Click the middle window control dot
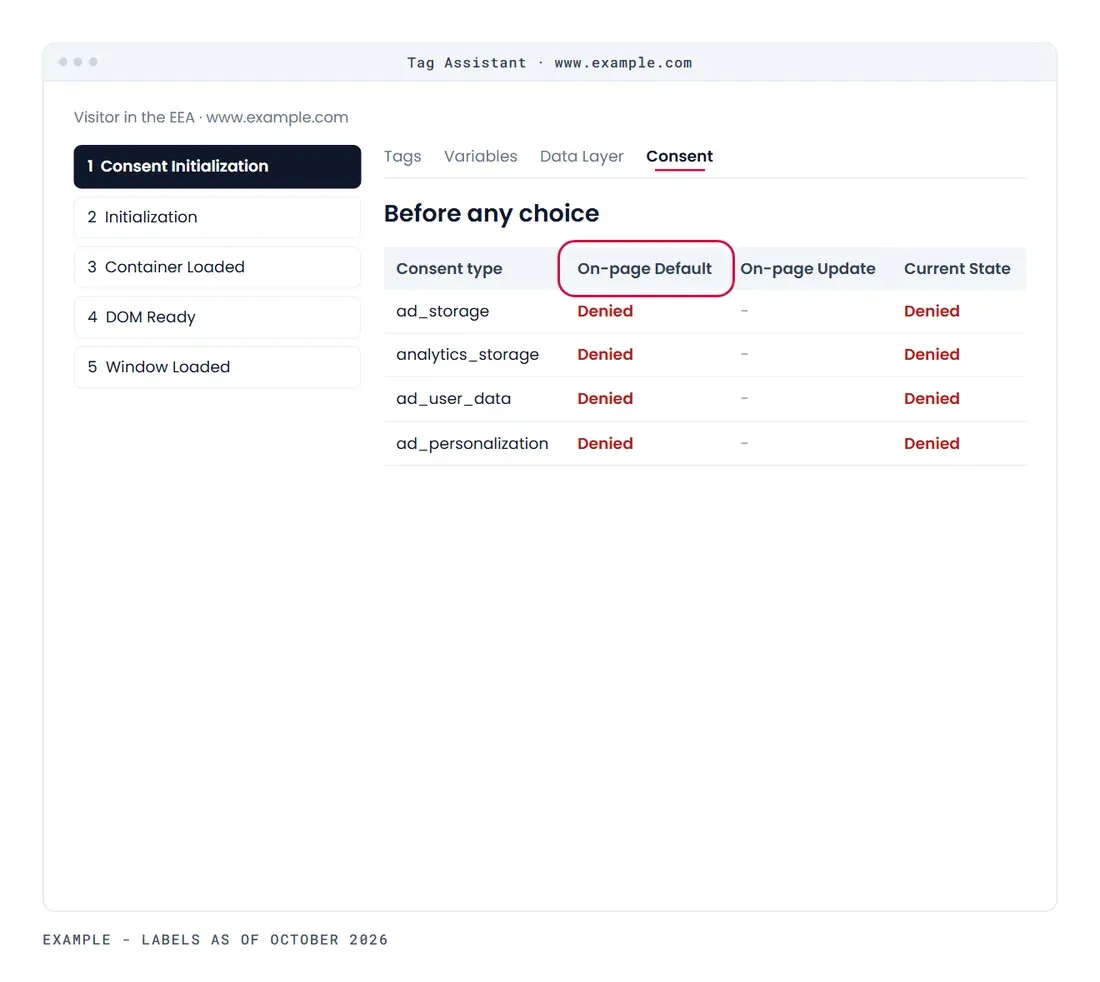The width and height of the screenshot is (1100, 982). (78, 62)
